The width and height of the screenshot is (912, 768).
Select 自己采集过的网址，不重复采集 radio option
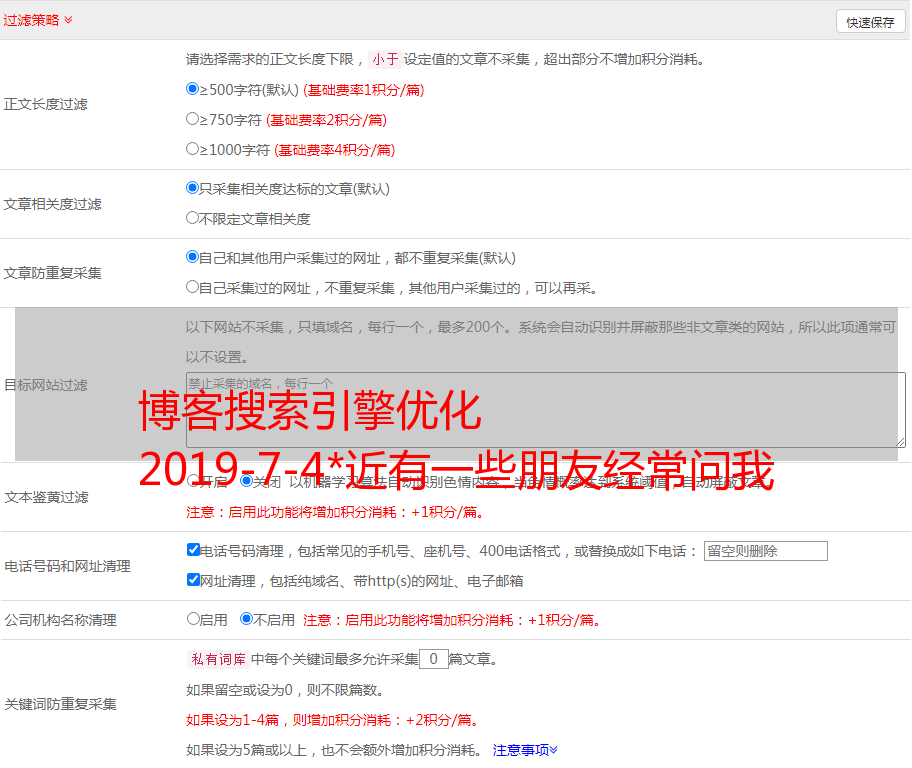point(193,287)
